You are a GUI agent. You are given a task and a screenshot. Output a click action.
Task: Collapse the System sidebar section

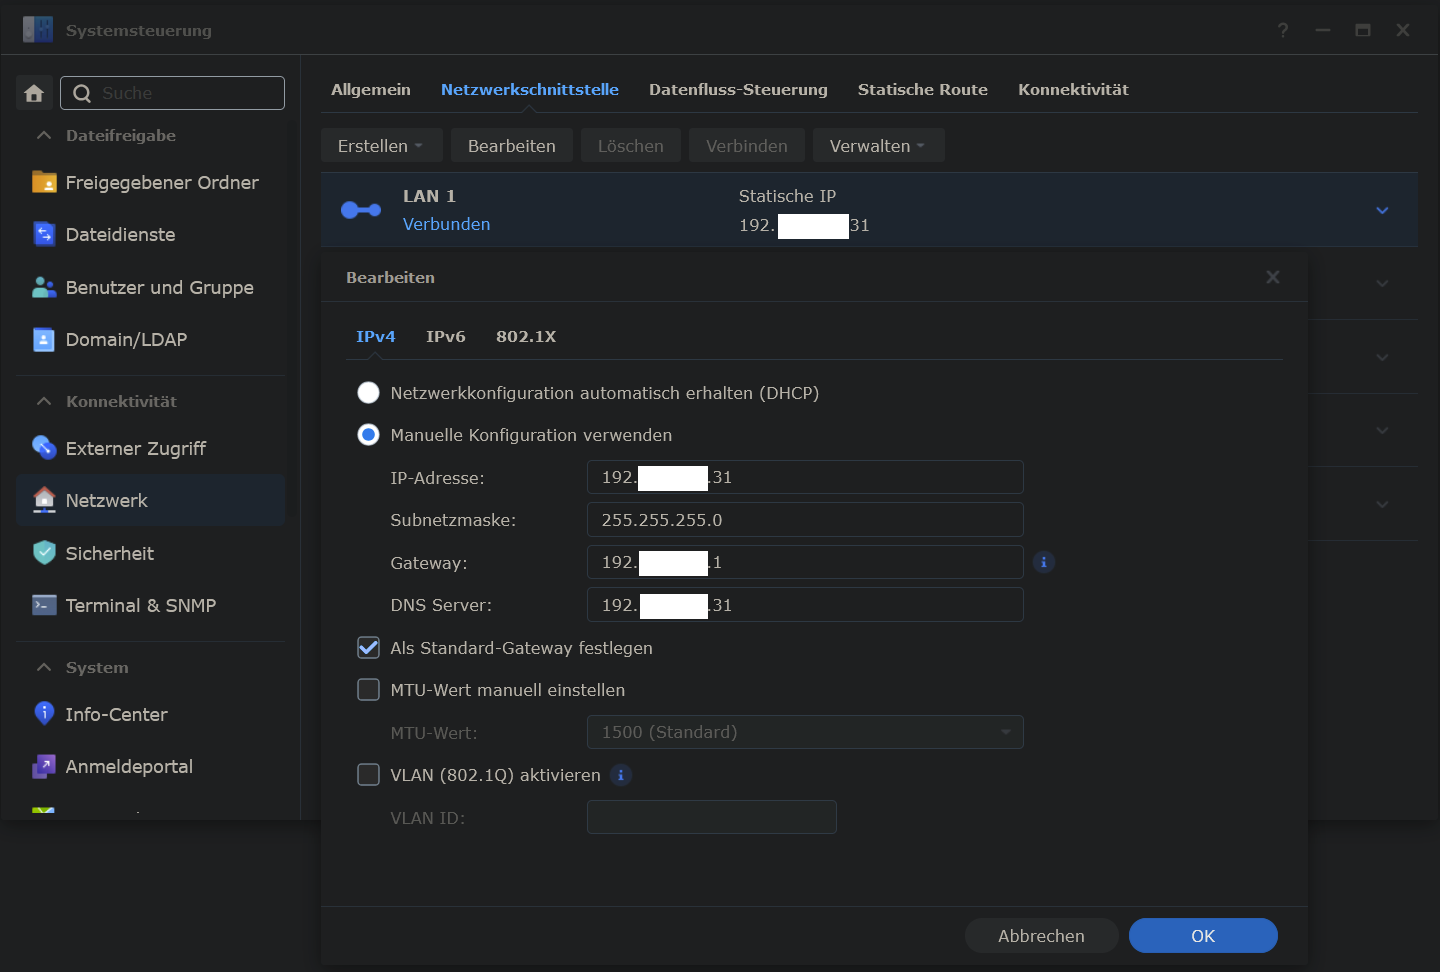coord(44,667)
